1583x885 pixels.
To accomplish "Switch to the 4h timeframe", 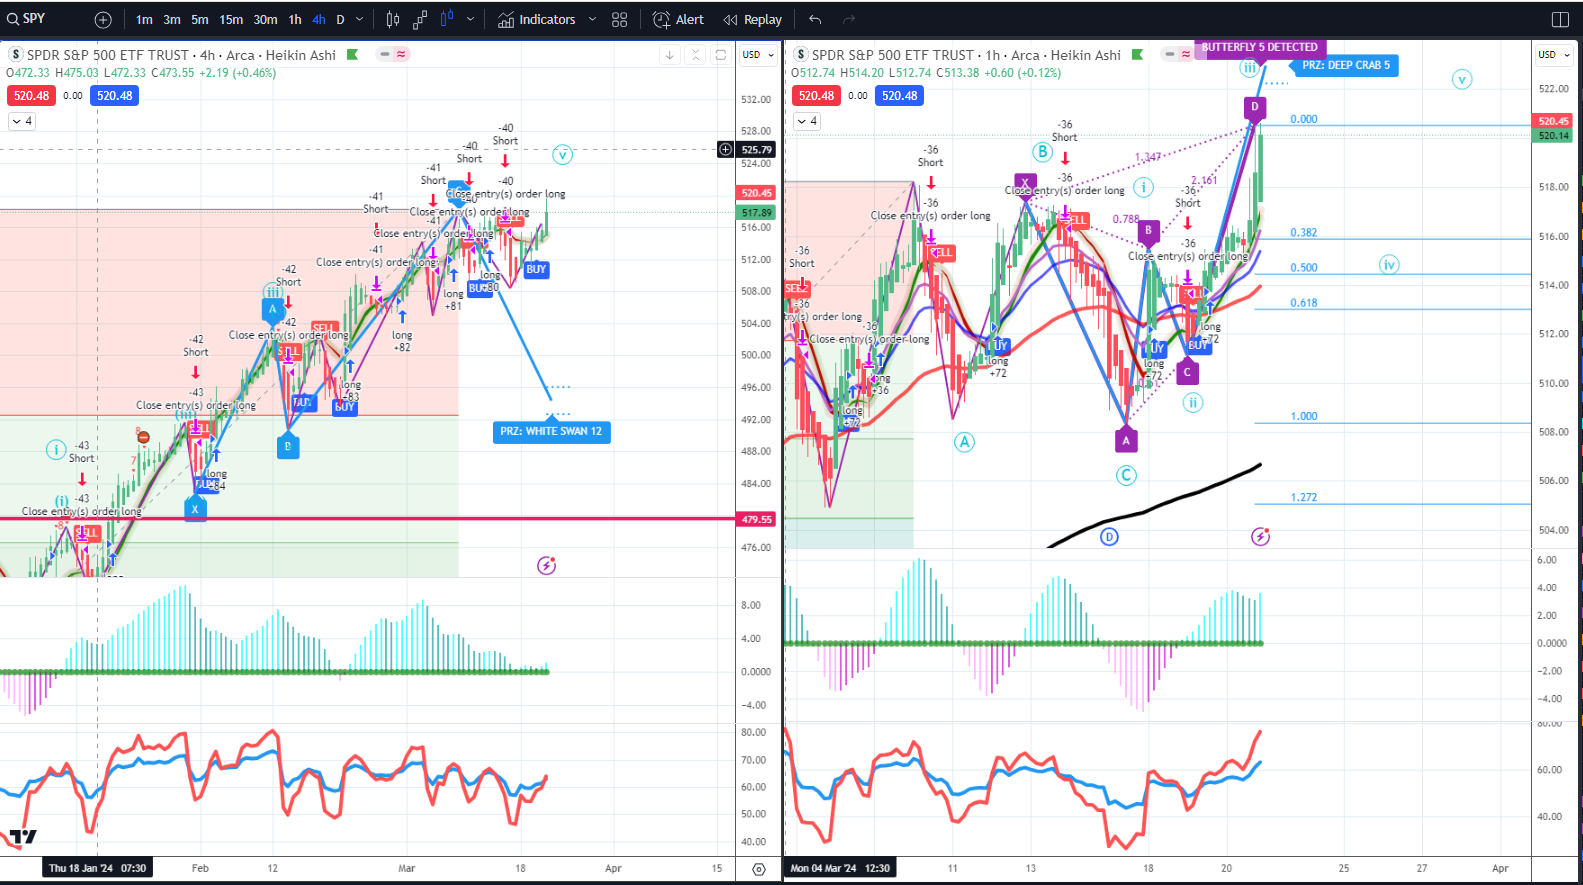I will (319, 19).
